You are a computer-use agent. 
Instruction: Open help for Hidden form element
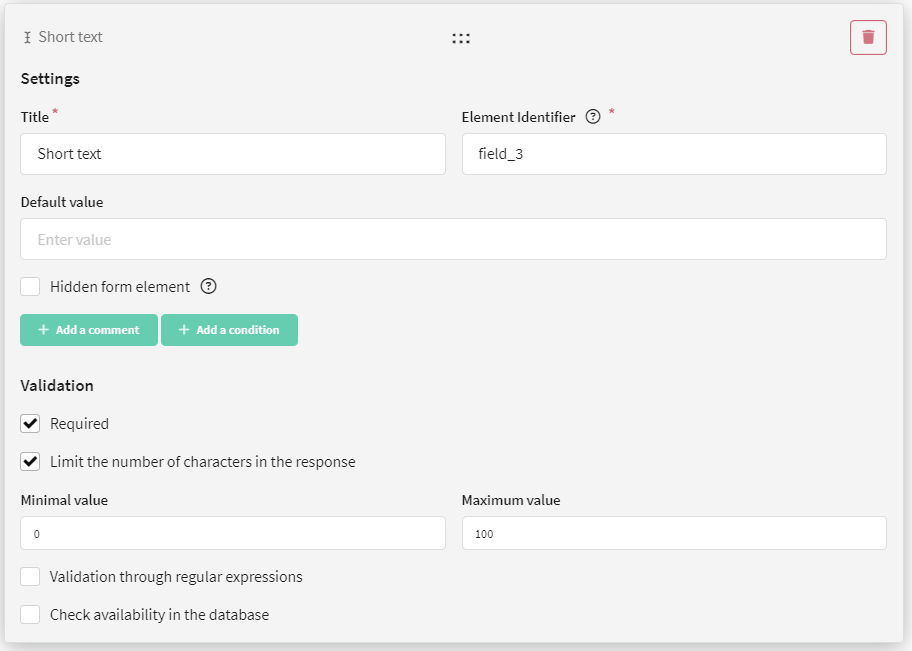click(x=208, y=286)
